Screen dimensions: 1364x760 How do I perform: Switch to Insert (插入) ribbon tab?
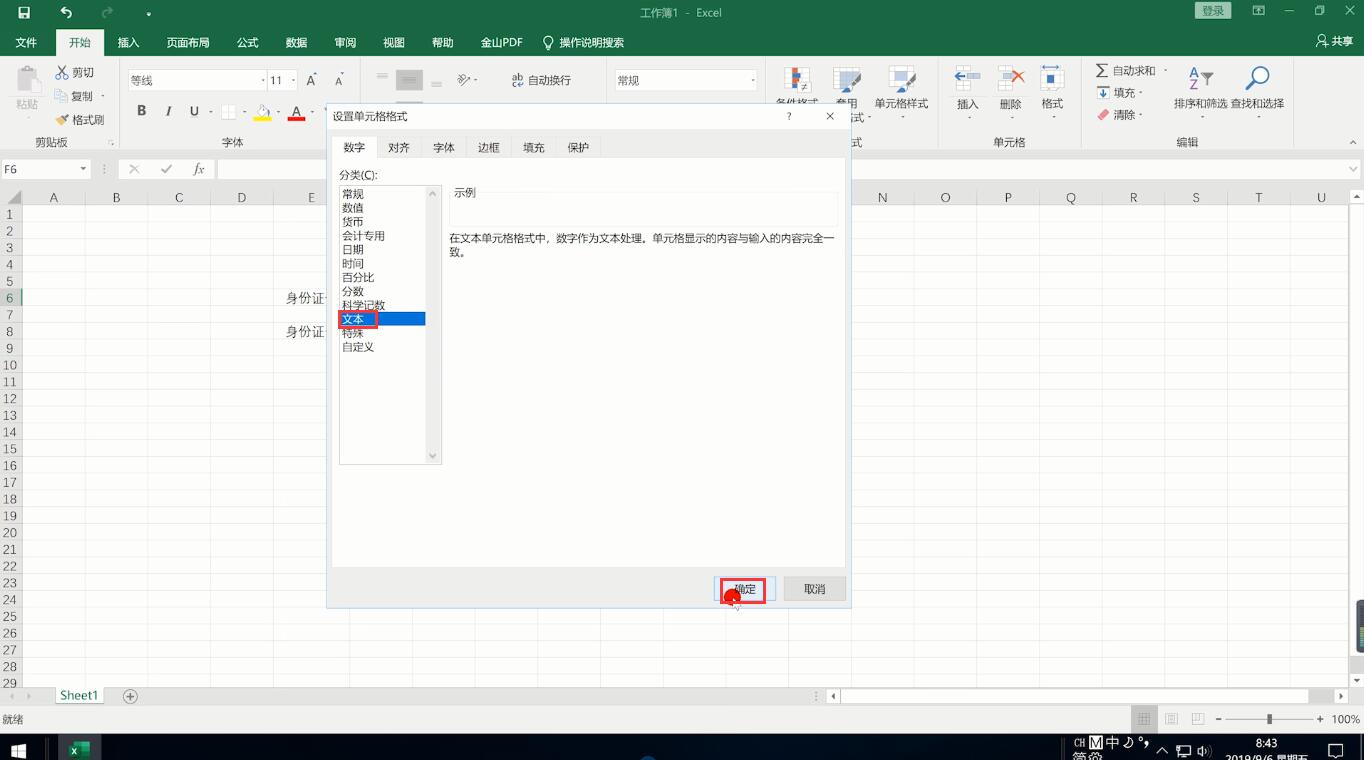click(x=128, y=43)
